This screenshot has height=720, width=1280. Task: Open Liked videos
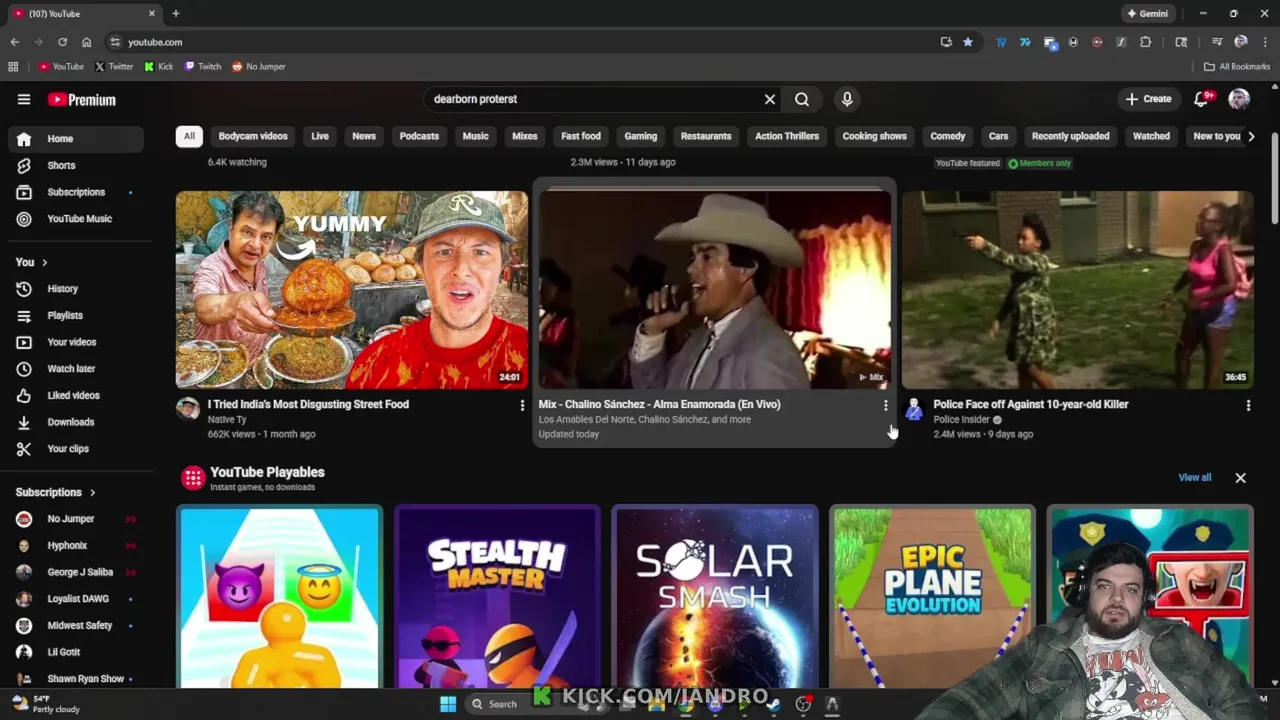[76, 395]
